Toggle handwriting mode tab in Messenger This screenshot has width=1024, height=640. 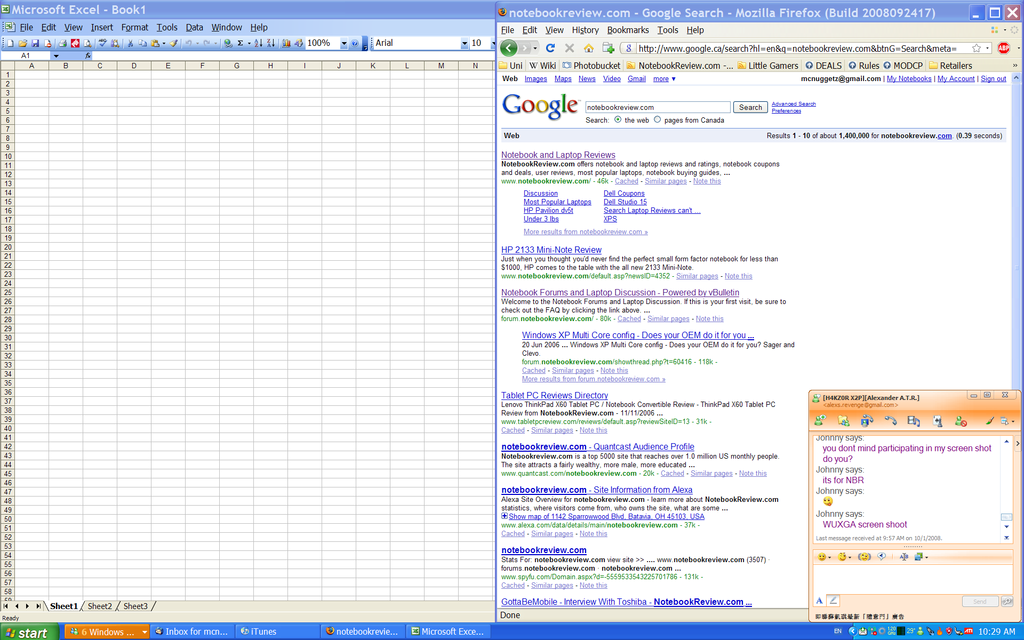[x=833, y=600]
